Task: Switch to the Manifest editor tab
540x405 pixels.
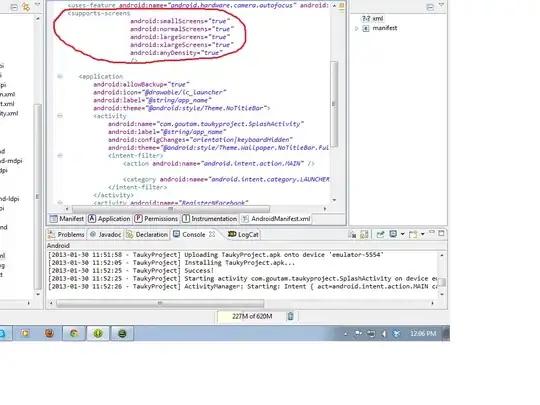Action: pyautogui.click(x=67, y=219)
